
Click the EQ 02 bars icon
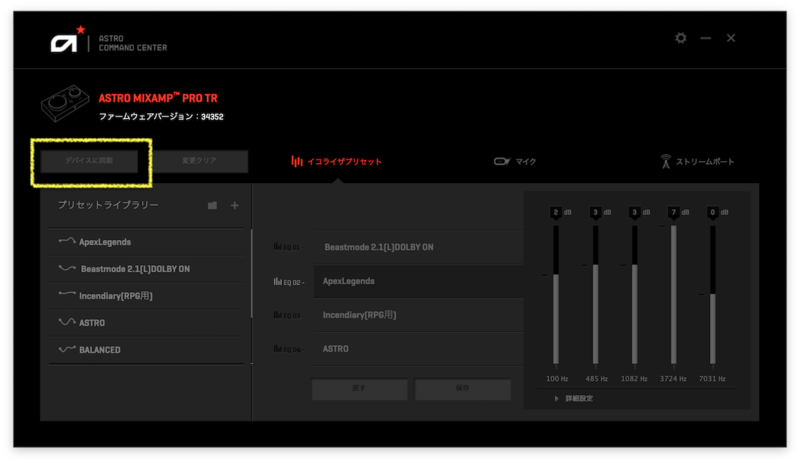pyautogui.click(x=278, y=281)
